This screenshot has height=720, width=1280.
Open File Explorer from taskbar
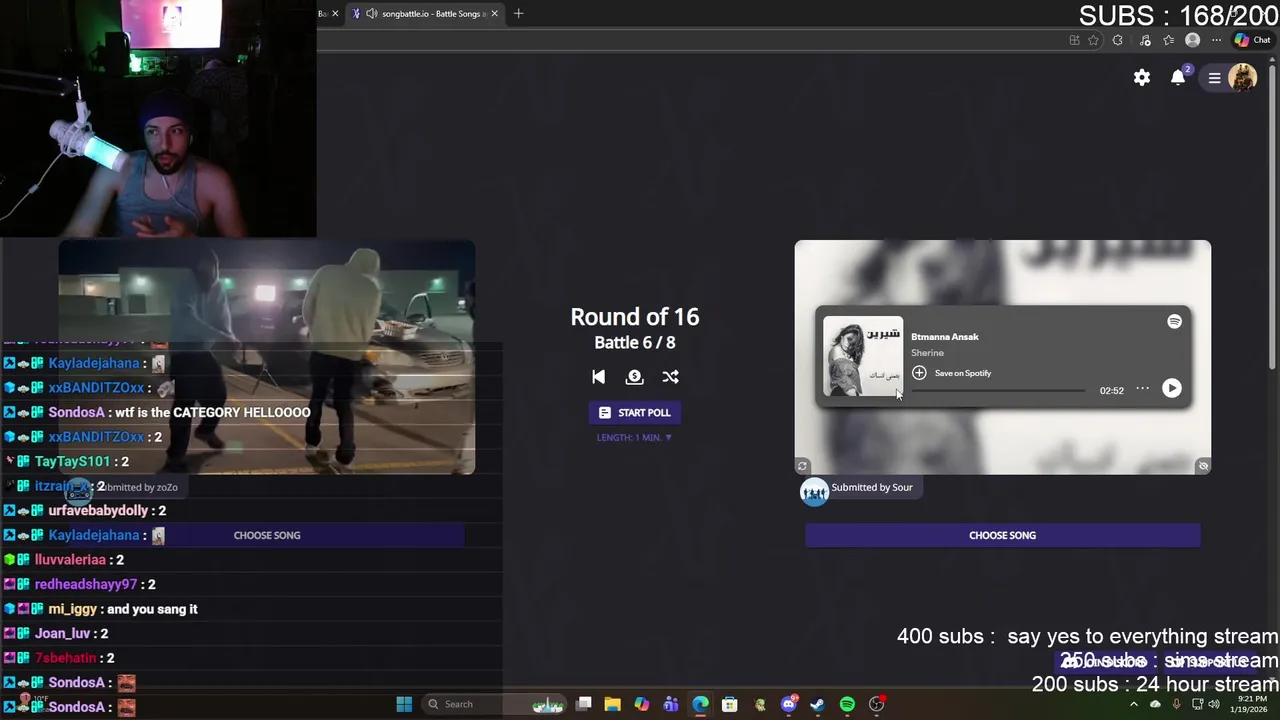click(x=613, y=704)
